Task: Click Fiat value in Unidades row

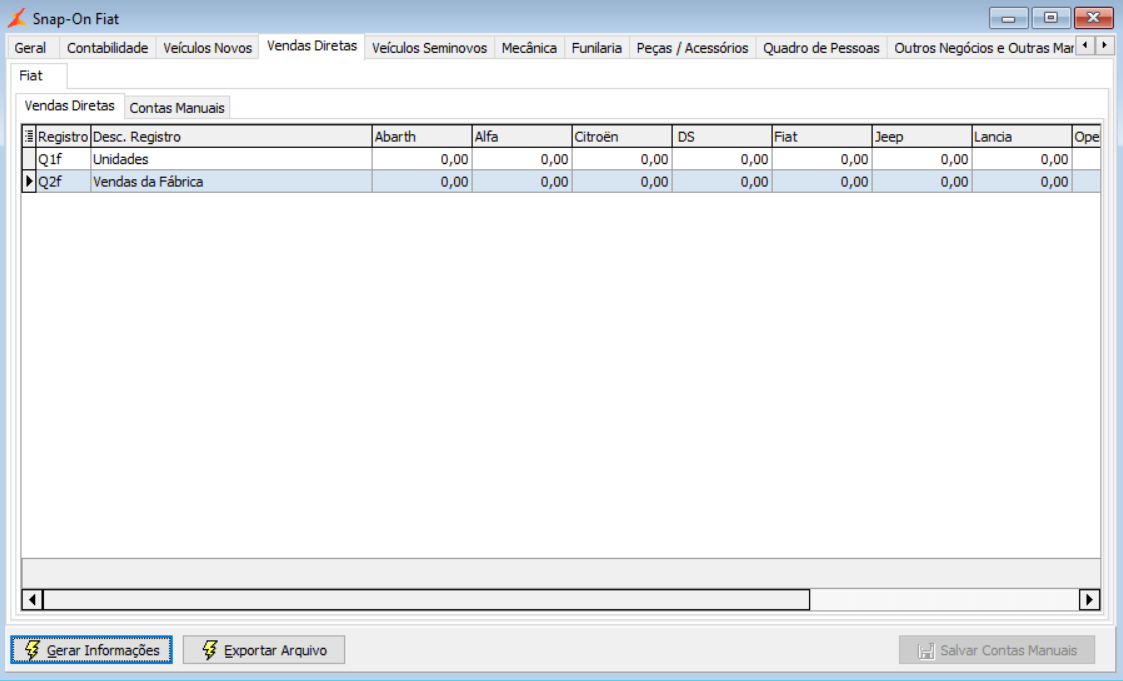Action: (822, 159)
